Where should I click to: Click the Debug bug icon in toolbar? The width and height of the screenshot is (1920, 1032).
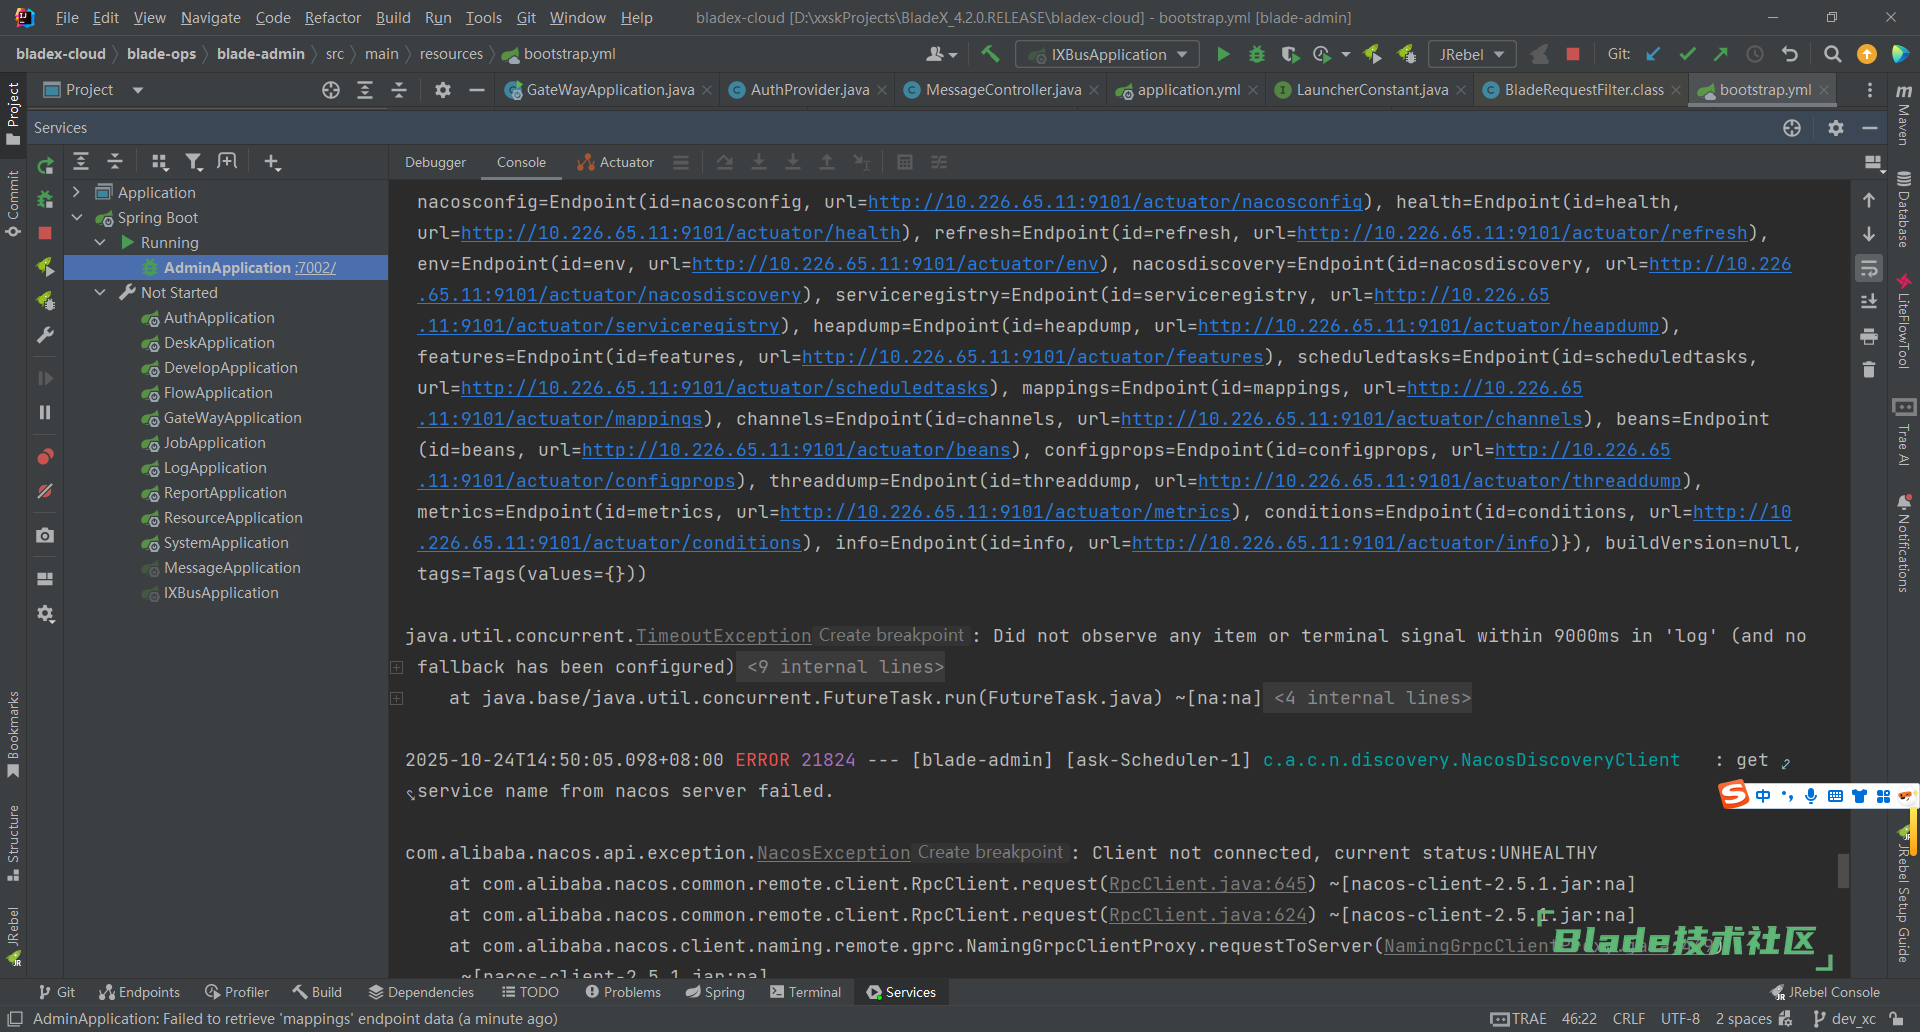coord(1257,54)
